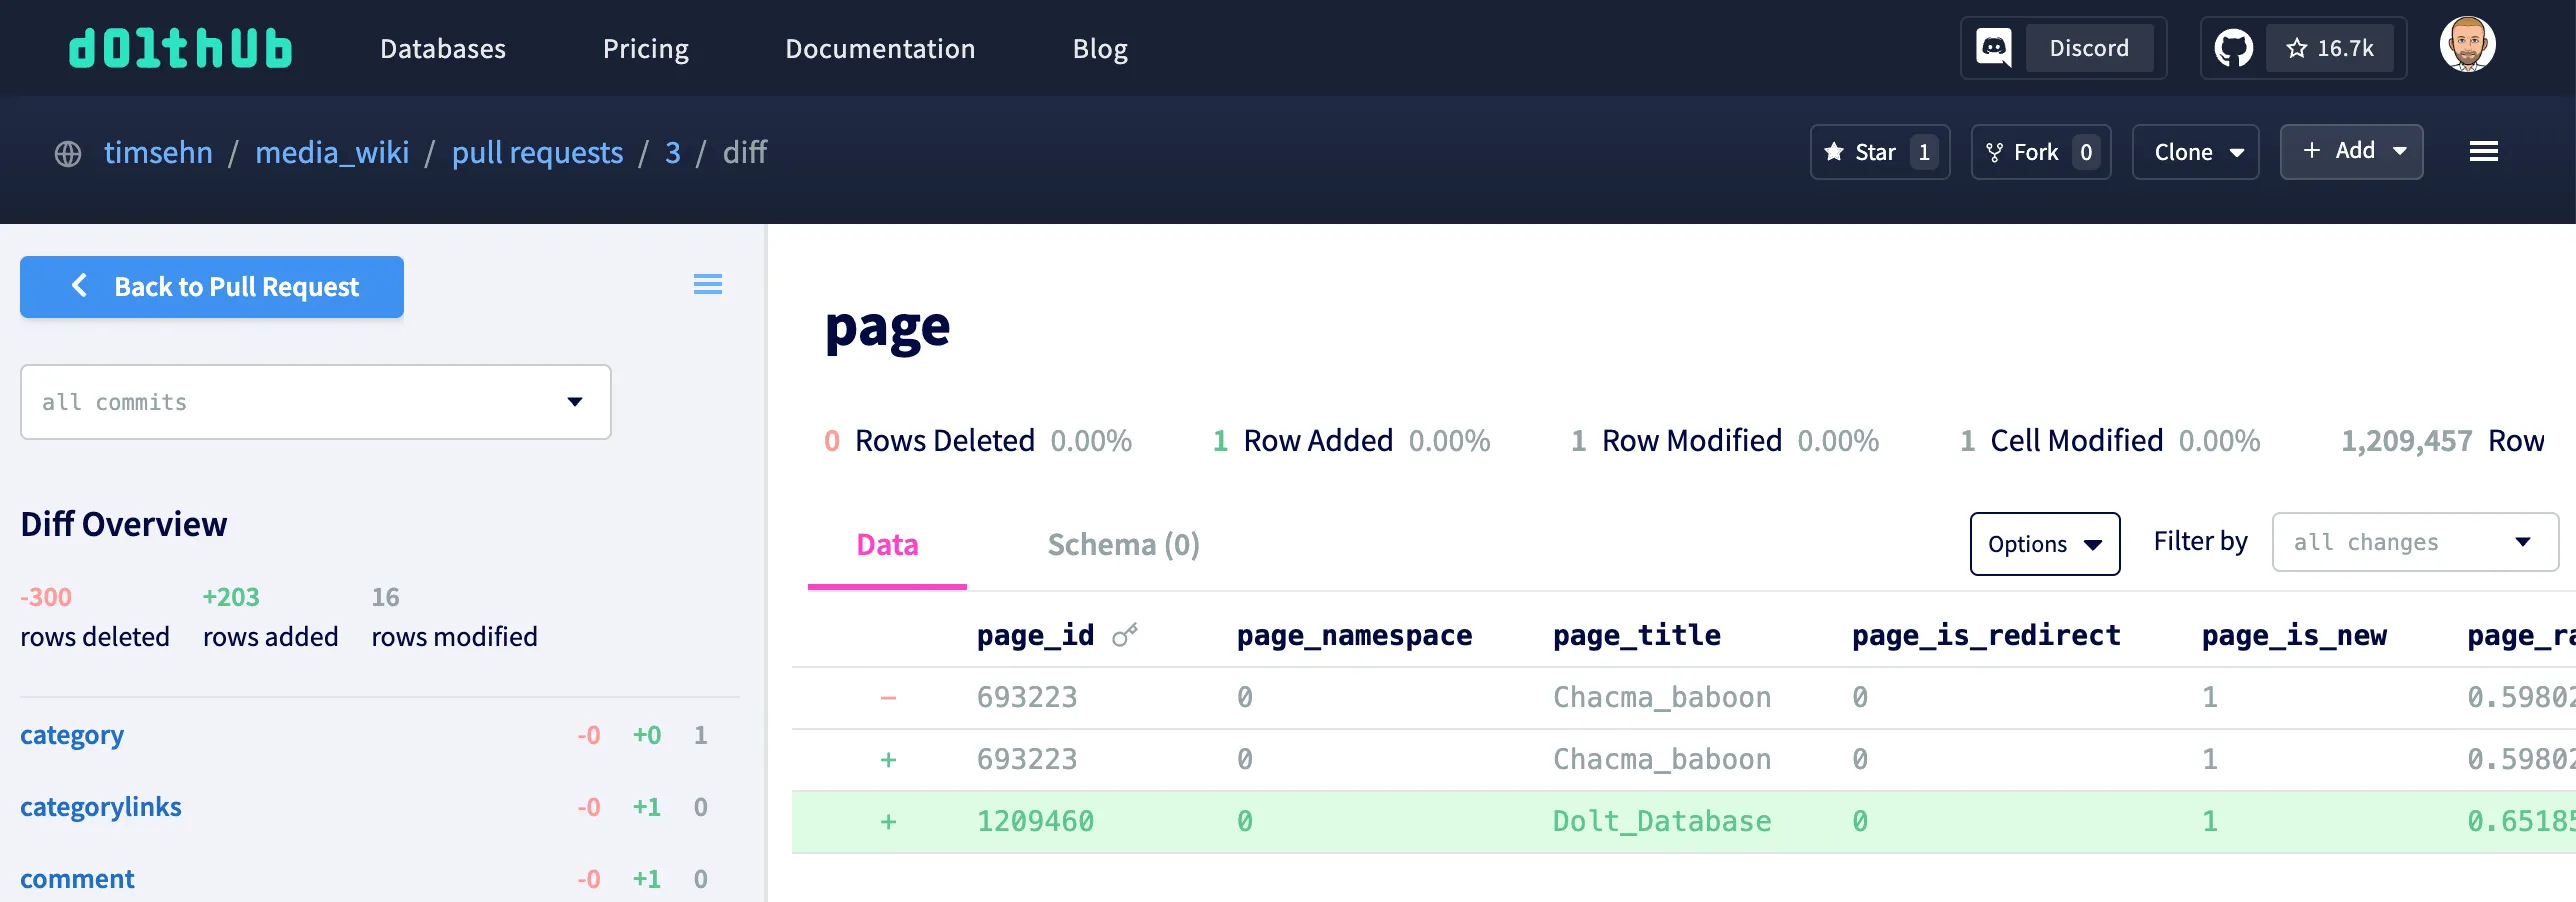
Task: Click the hamburger icon beside Back to Pull Request
Action: 708,285
